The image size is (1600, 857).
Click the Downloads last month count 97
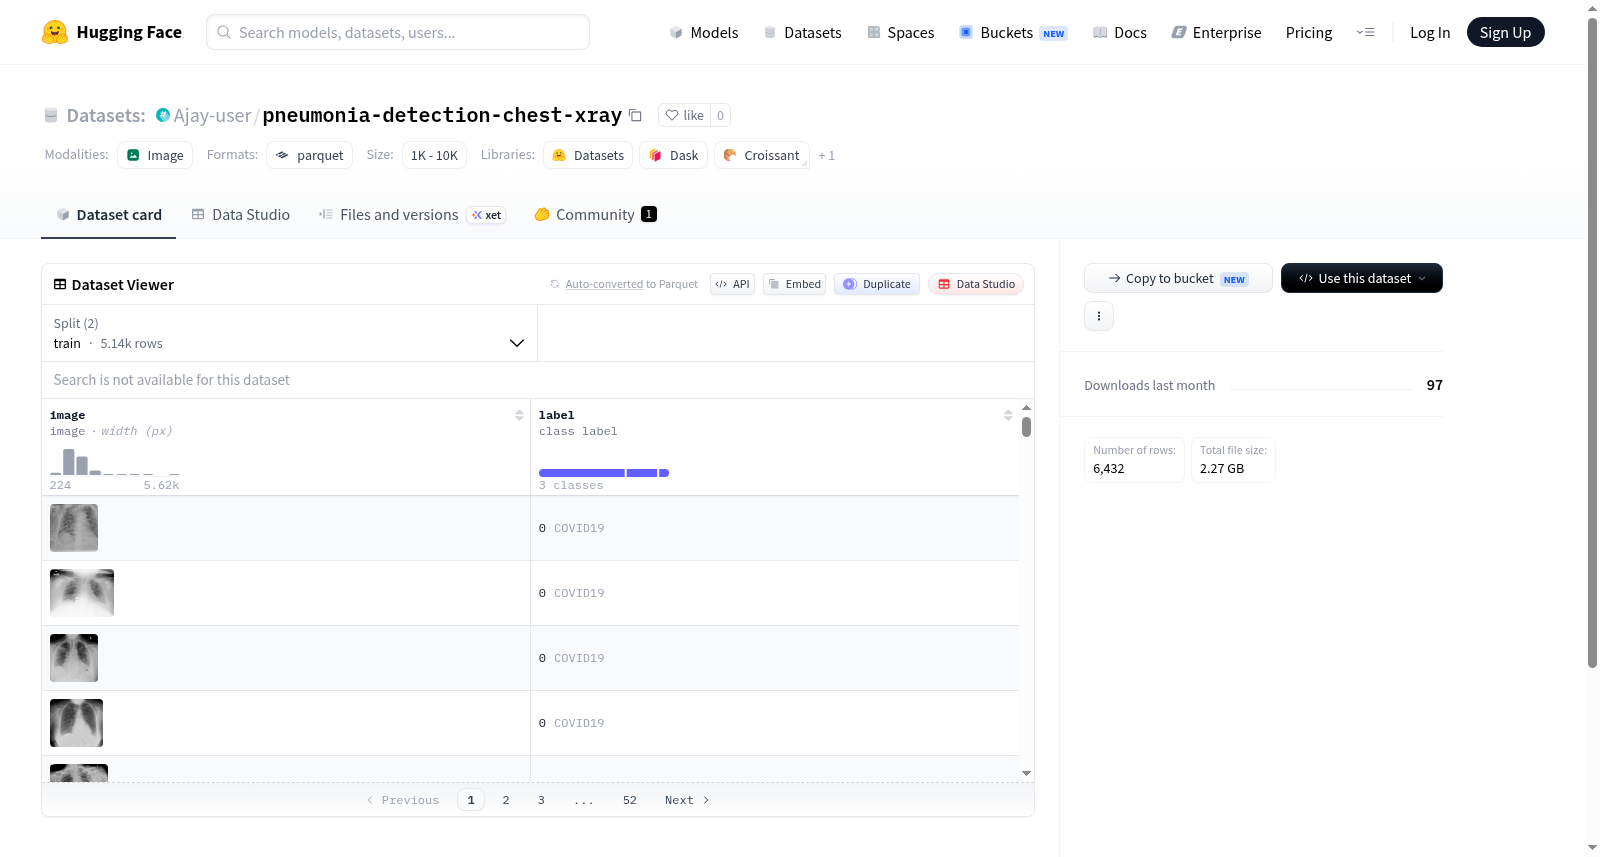1435,385
